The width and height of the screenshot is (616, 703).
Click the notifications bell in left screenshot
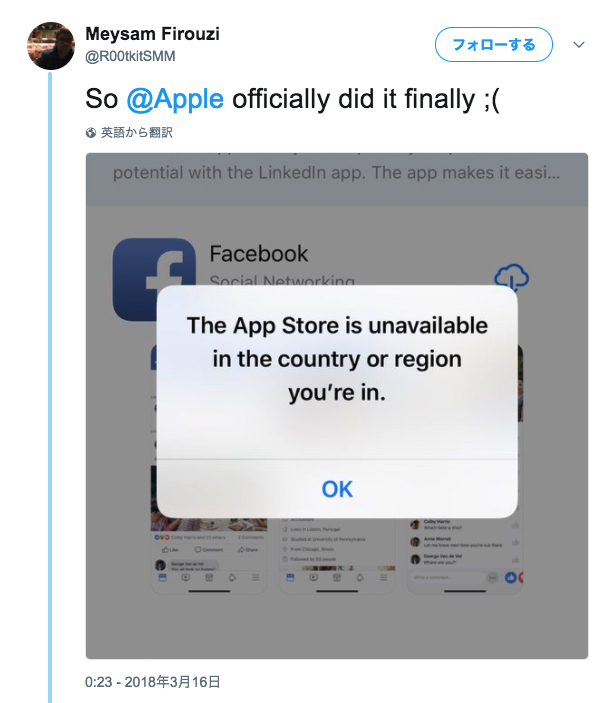233,578
